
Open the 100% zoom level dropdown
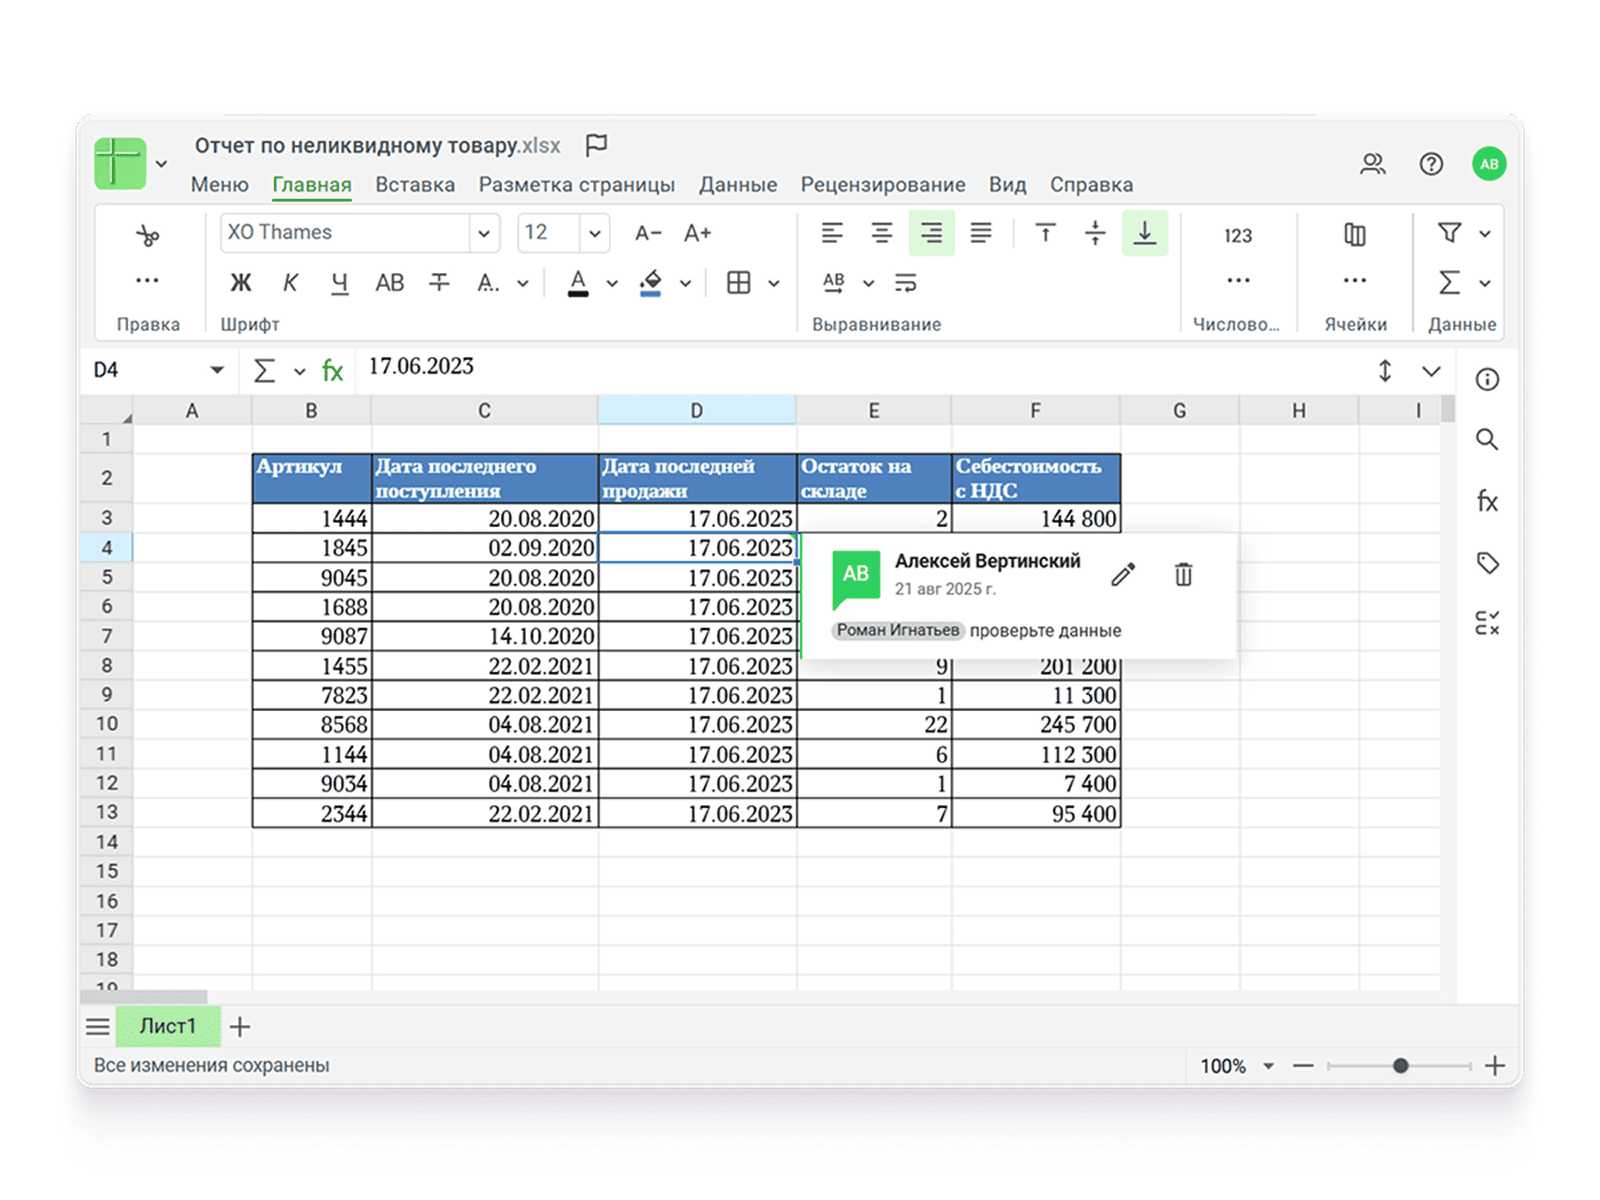point(1268,1066)
